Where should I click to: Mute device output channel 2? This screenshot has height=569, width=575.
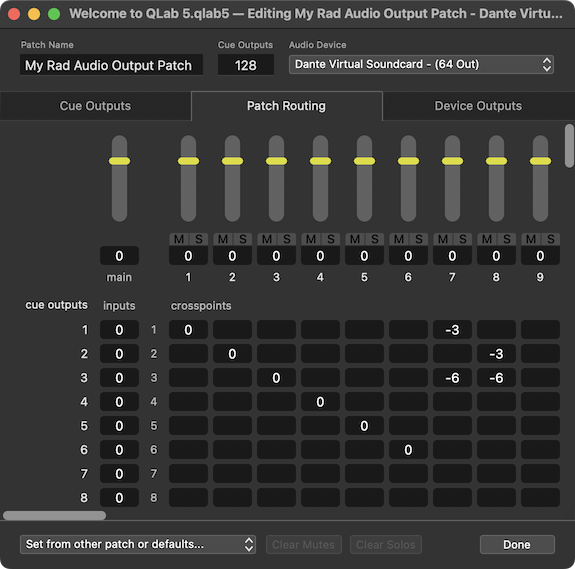[x=223, y=239]
